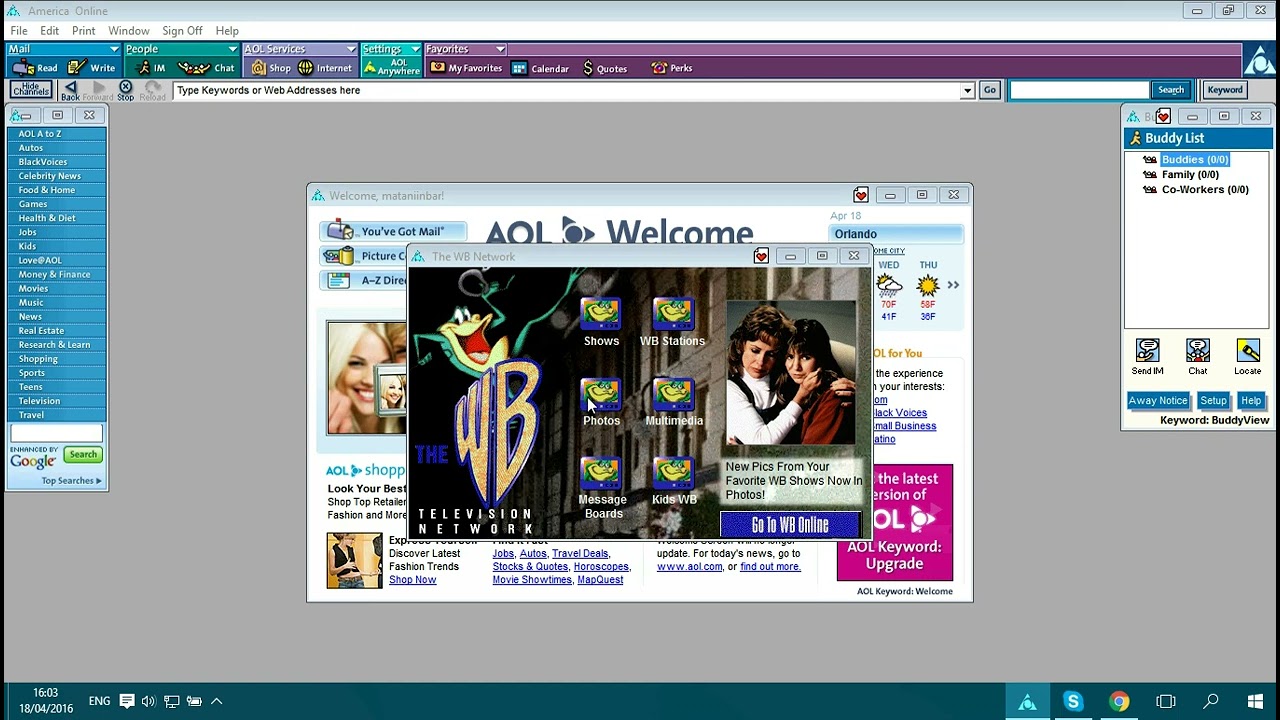The width and height of the screenshot is (1280, 720).
Task: Open the Perks toolbar button
Action: [x=671, y=68]
